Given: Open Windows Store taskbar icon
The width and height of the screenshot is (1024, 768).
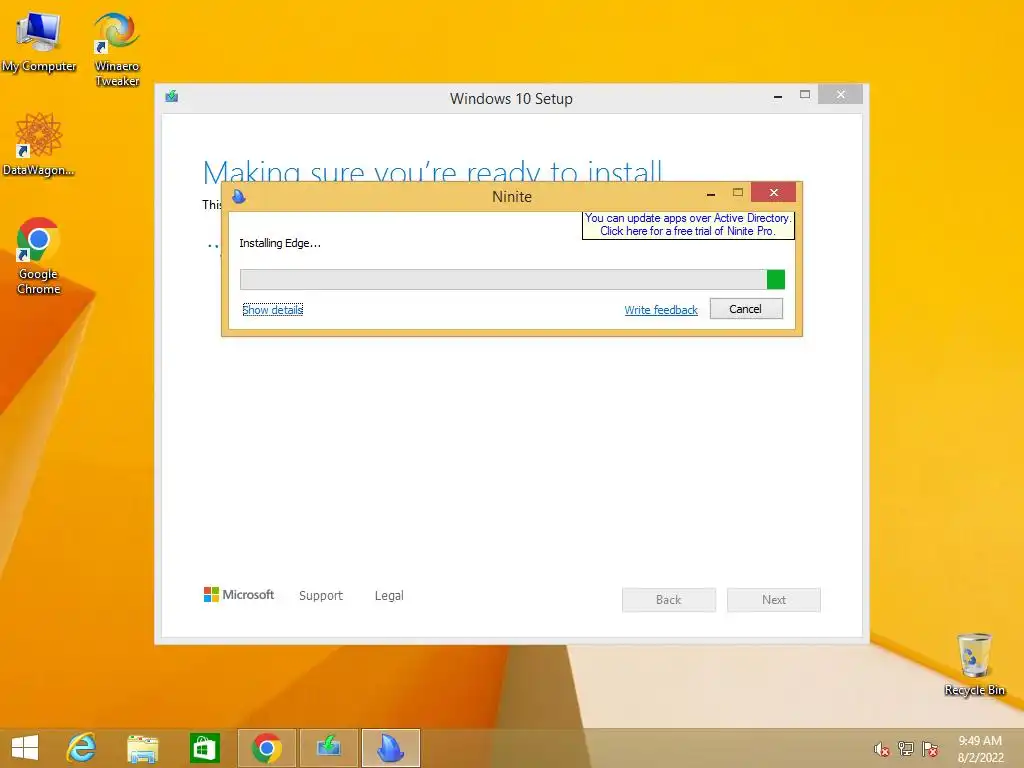Looking at the screenshot, I should pyautogui.click(x=204, y=748).
